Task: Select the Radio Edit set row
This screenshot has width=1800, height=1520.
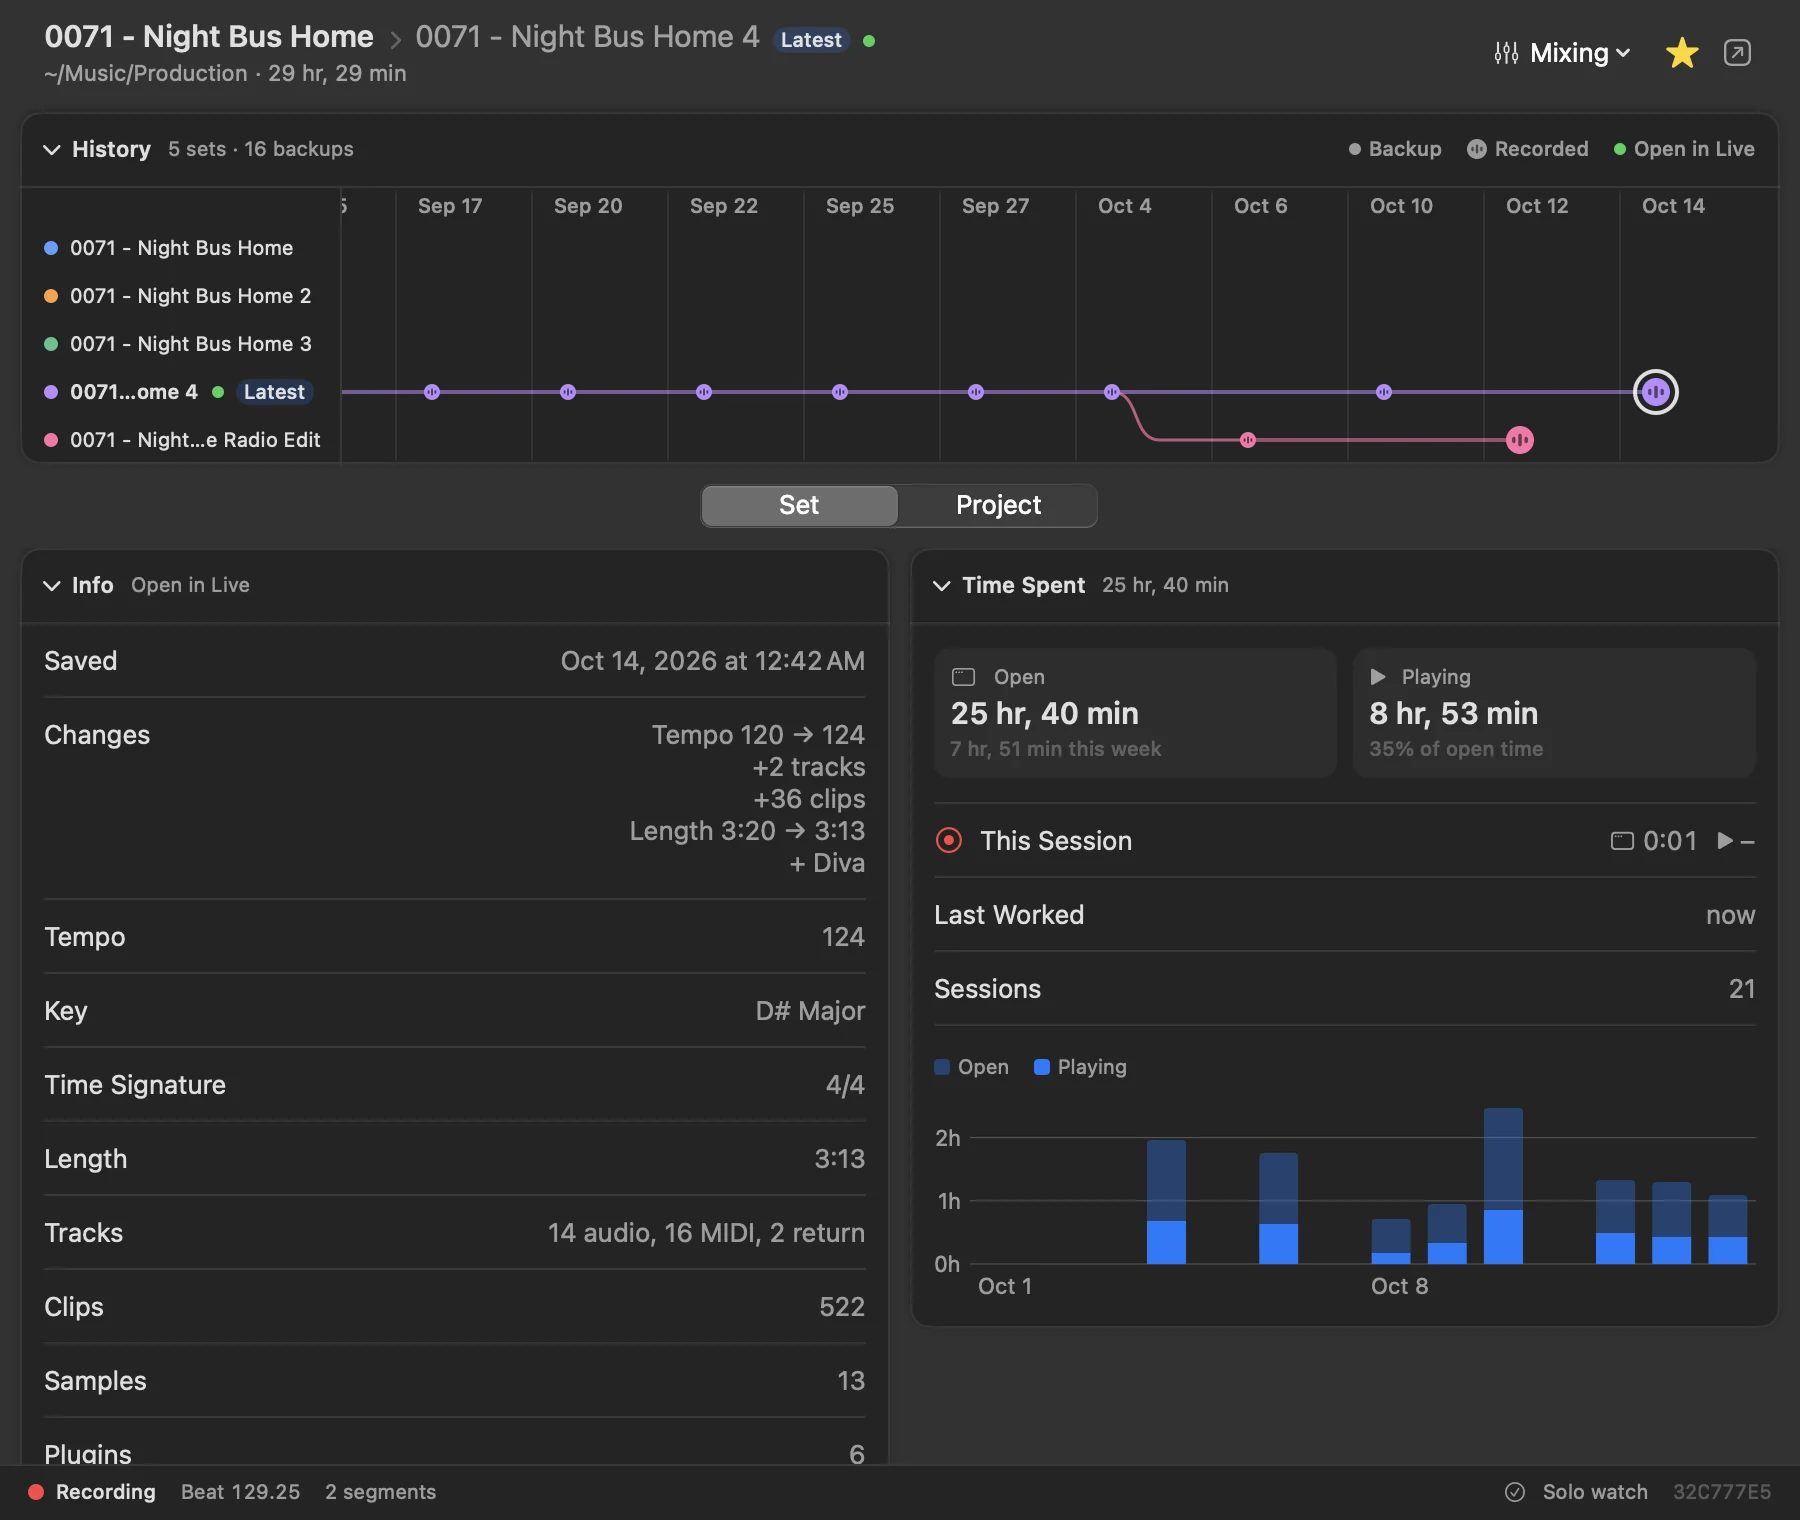Action: click(x=182, y=440)
